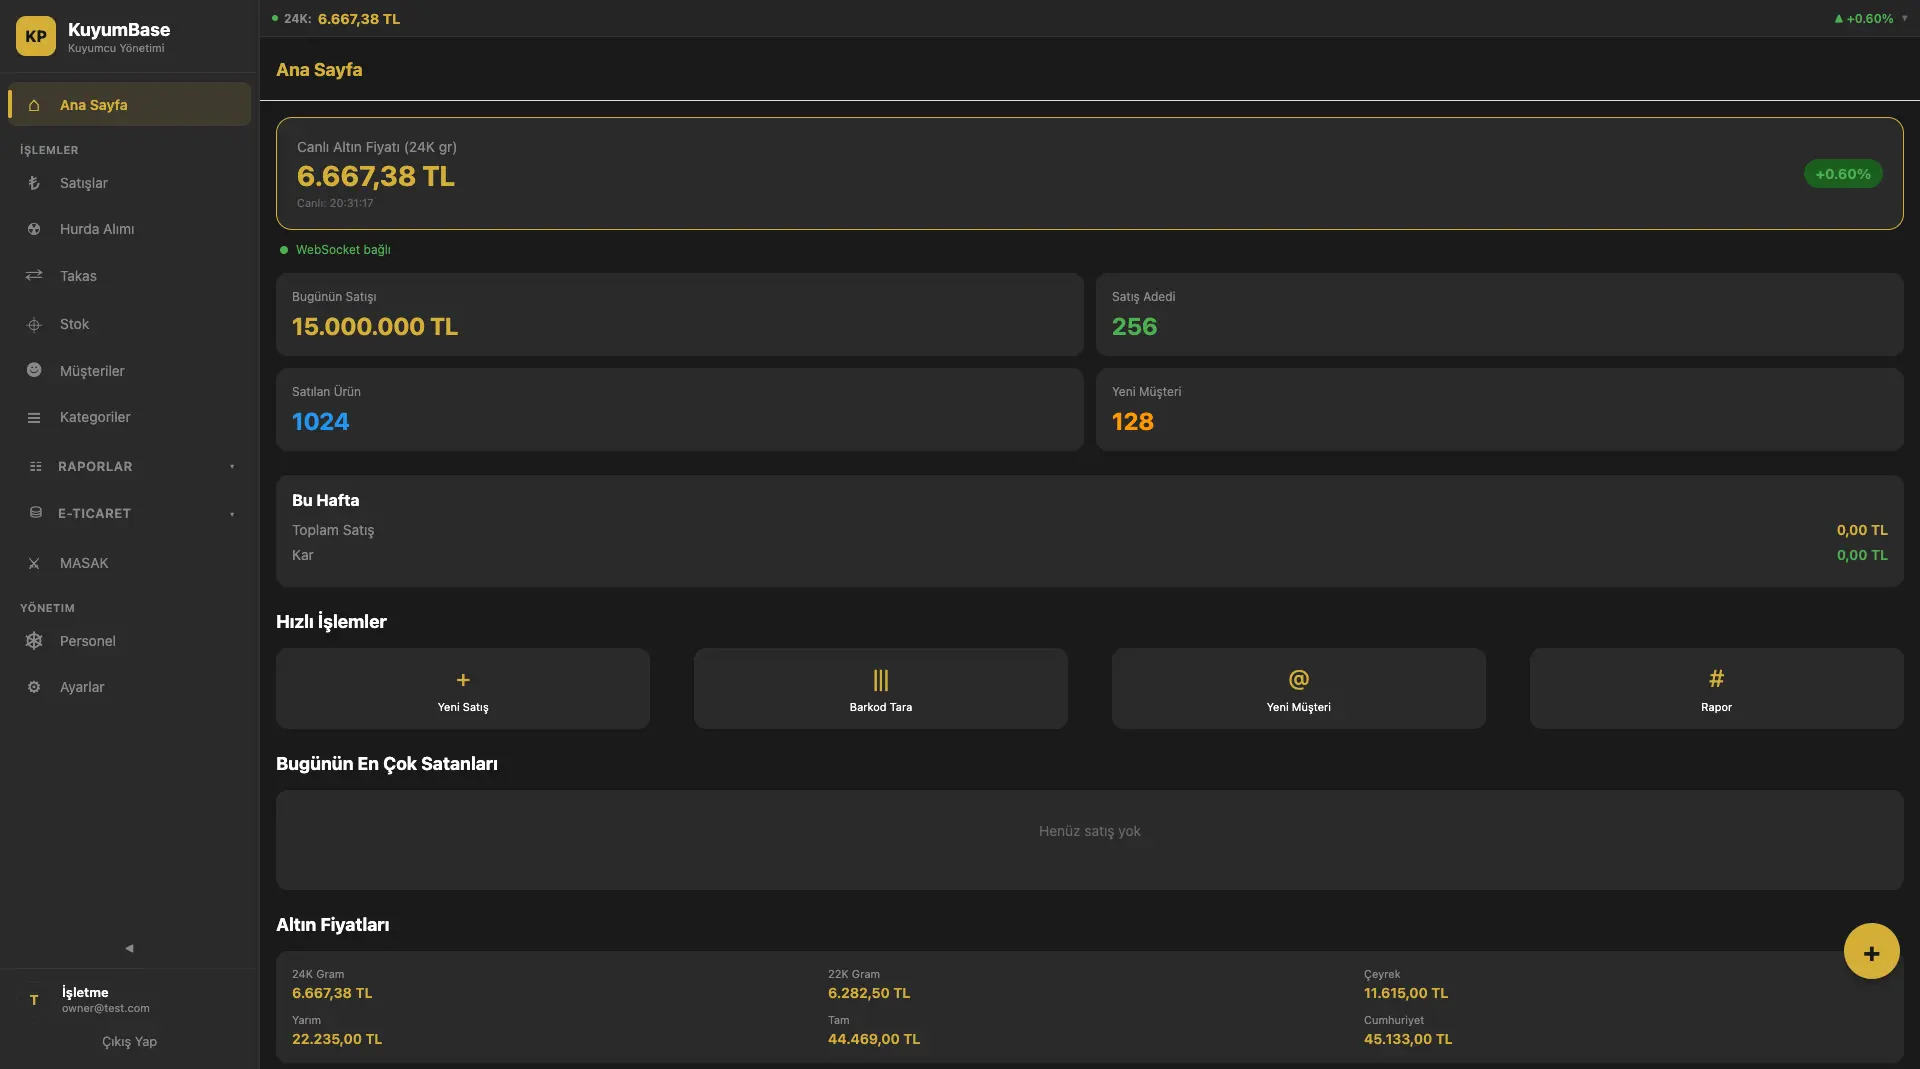This screenshot has height=1069, width=1920.
Task: Click the Satışlar lira icon
Action: pyautogui.click(x=34, y=183)
